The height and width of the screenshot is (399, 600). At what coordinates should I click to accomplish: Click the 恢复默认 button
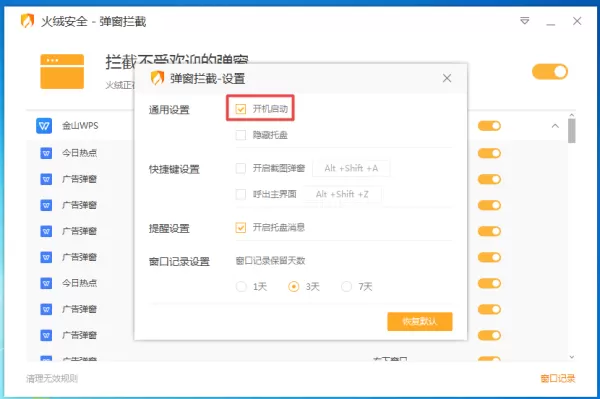click(x=420, y=321)
